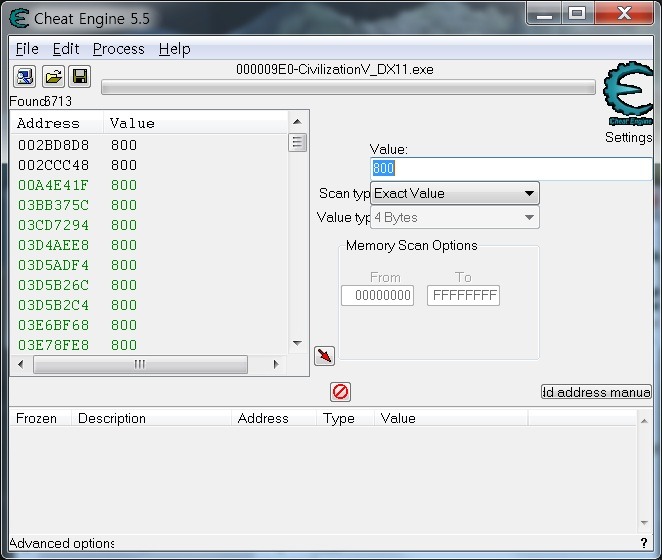Select address row 03D4AEE8

click(149, 245)
